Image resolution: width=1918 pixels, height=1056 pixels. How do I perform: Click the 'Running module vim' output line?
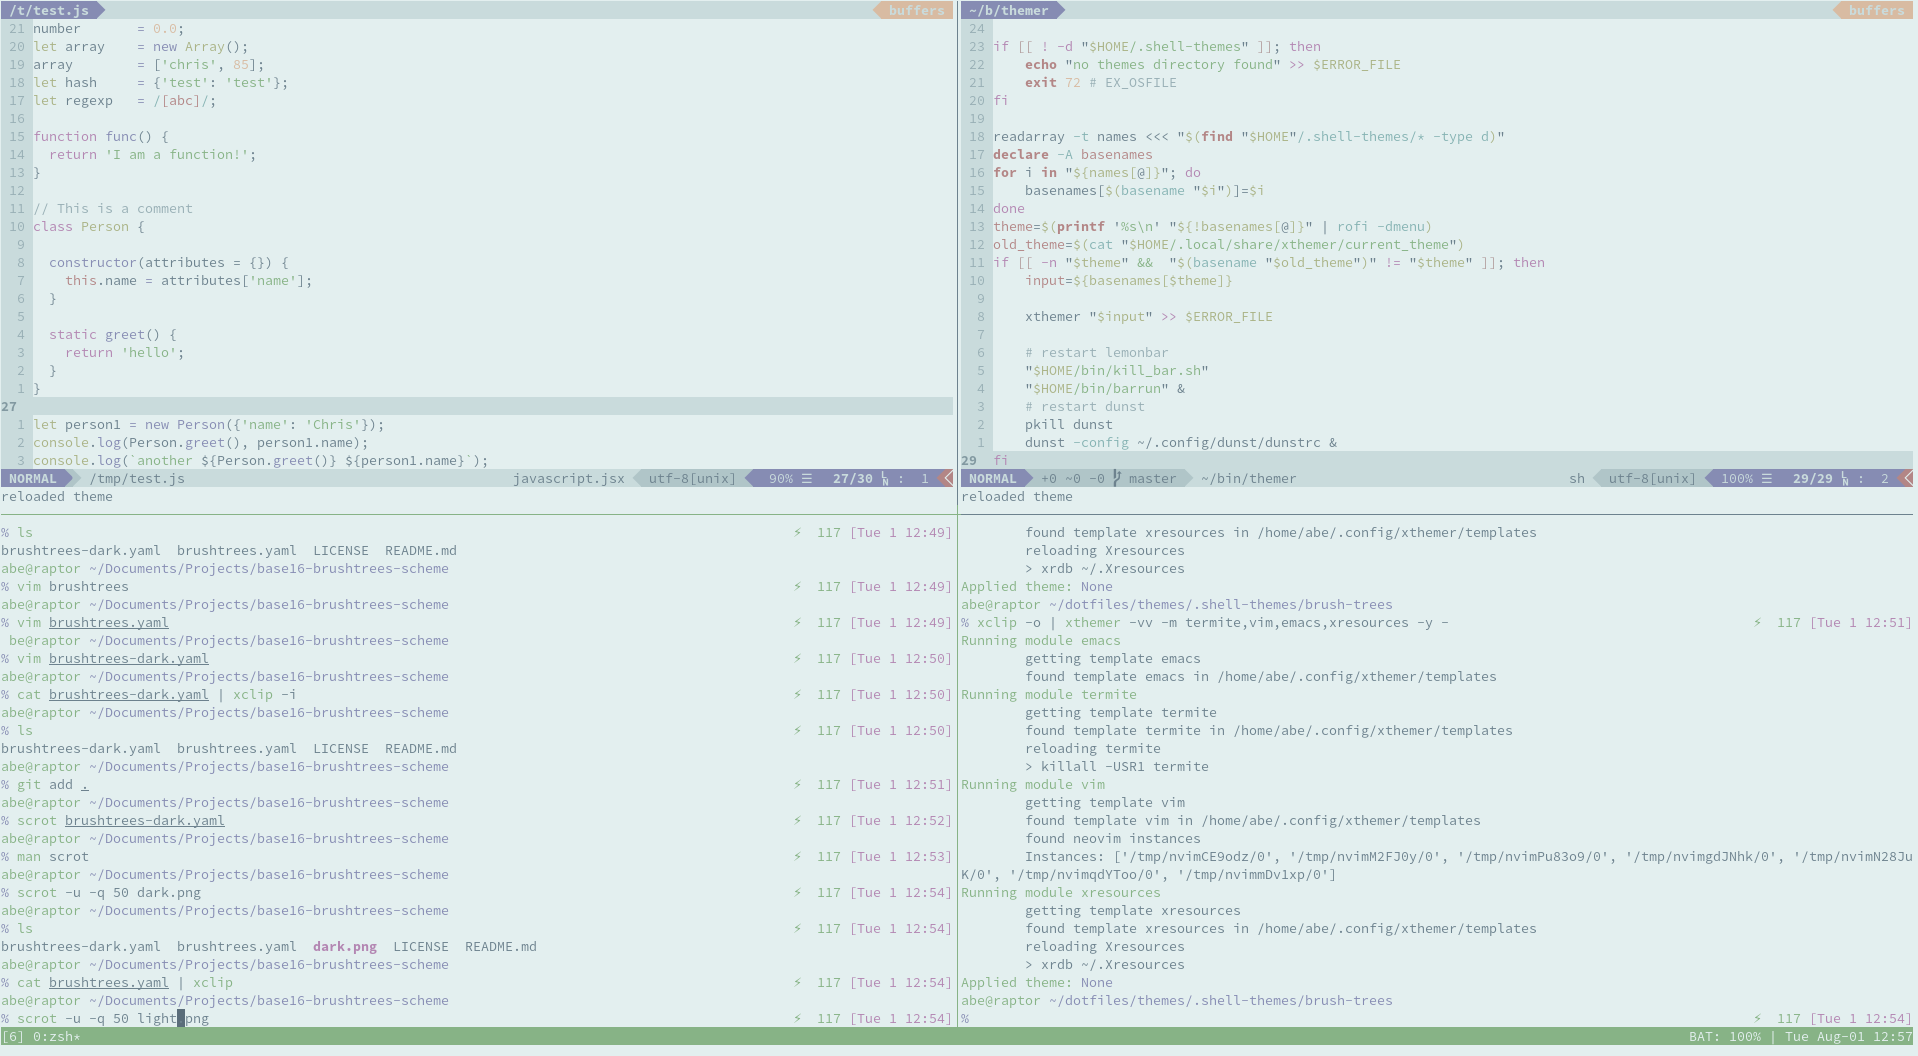point(1033,784)
